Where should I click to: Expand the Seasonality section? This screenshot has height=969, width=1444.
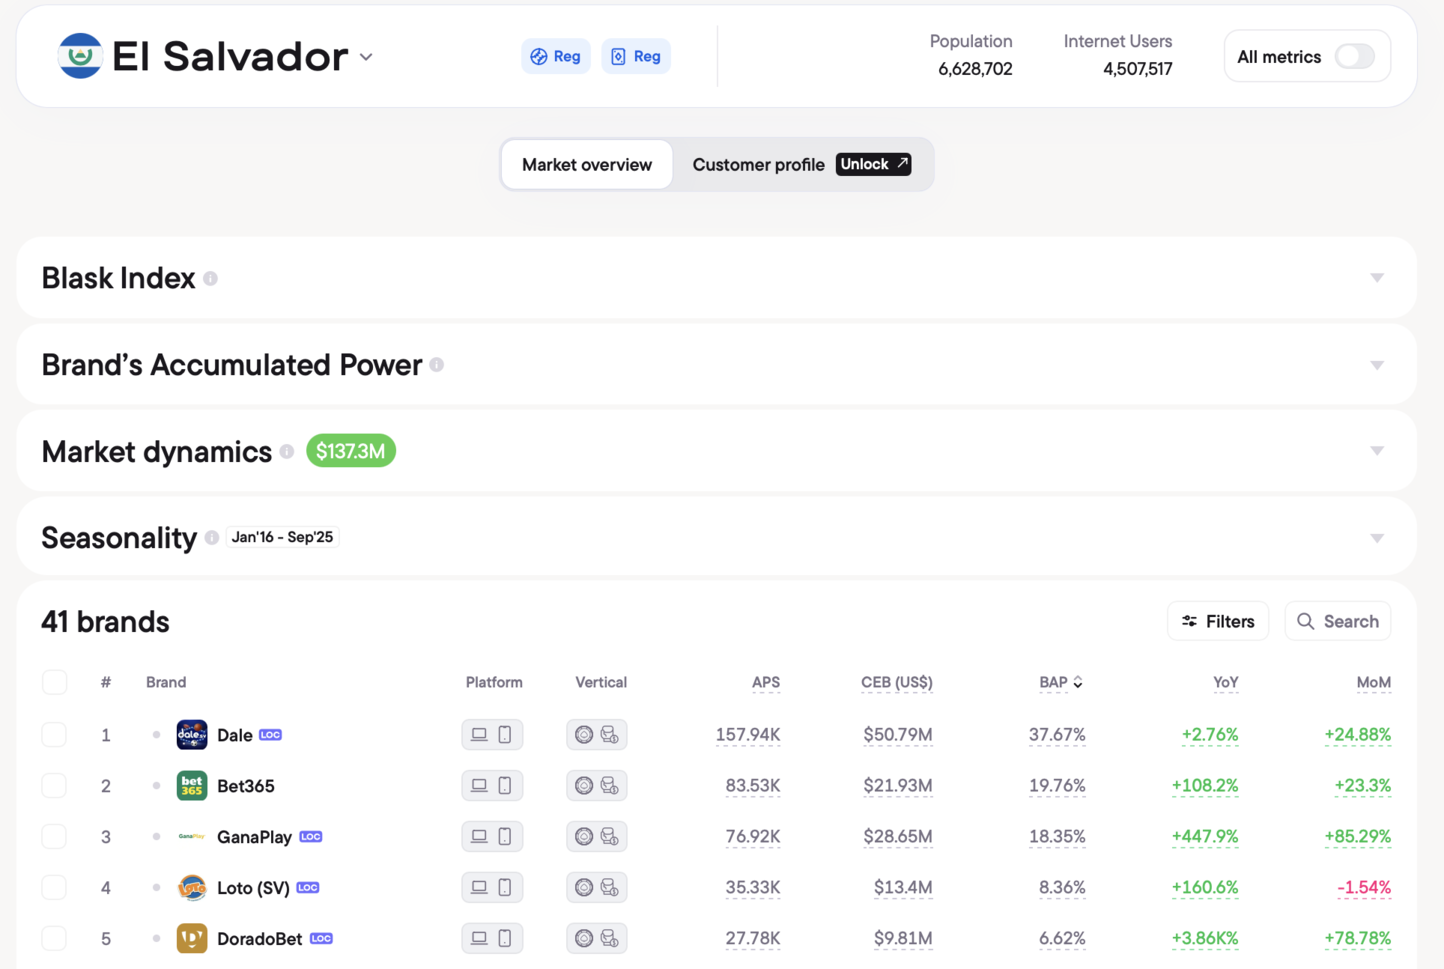point(1376,538)
